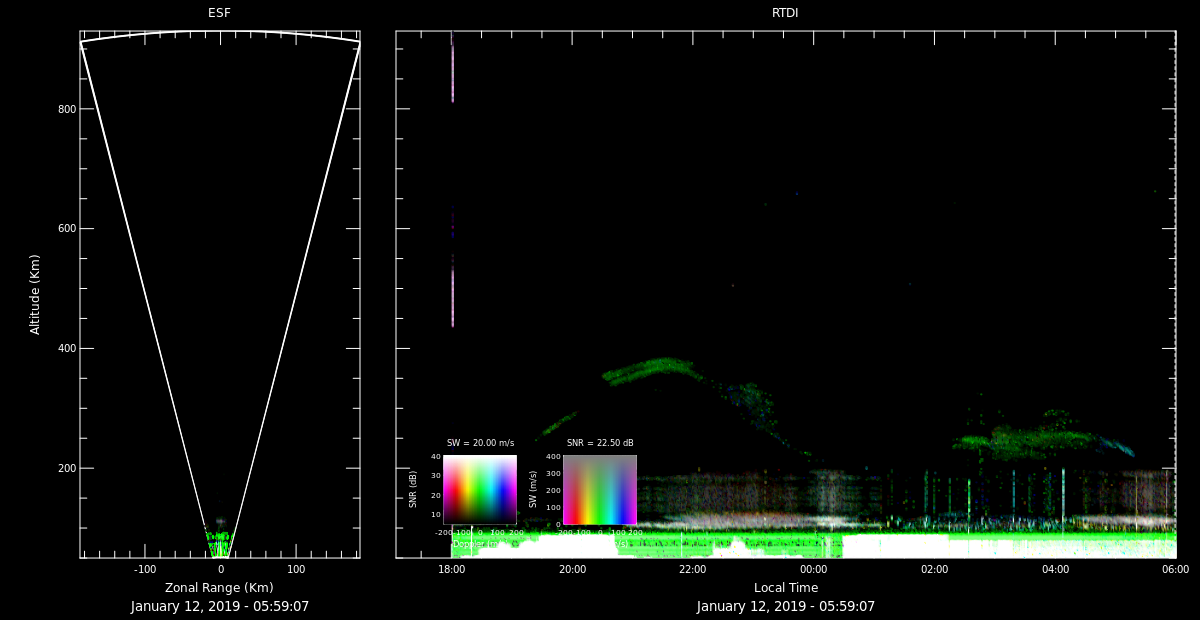Image resolution: width=1200 pixels, height=620 pixels.
Task: Click the SW = 20.00 m/s color legend square
Action: [480, 490]
